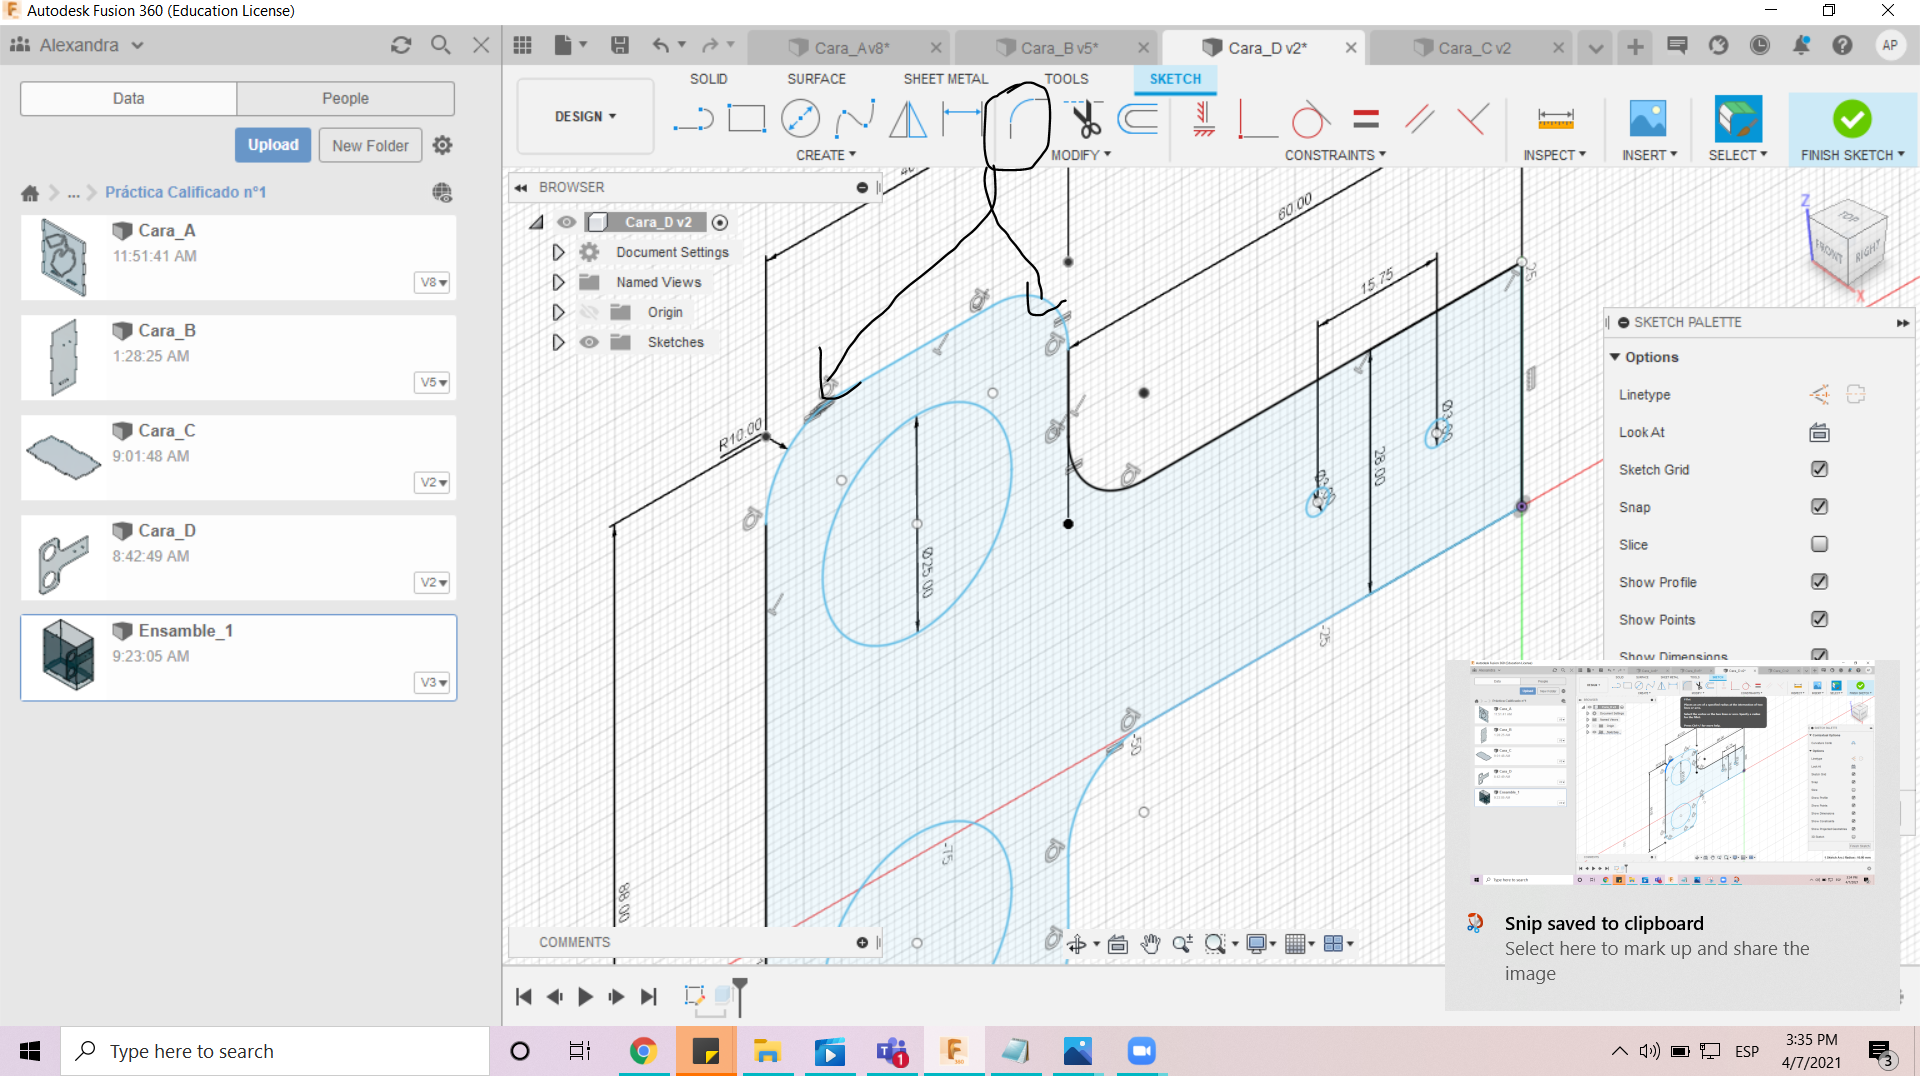Image resolution: width=1920 pixels, height=1076 pixels.
Task: Toggle visibility of Cara_D v2 component
Action: pyautogui.click(x=566, y=222)
